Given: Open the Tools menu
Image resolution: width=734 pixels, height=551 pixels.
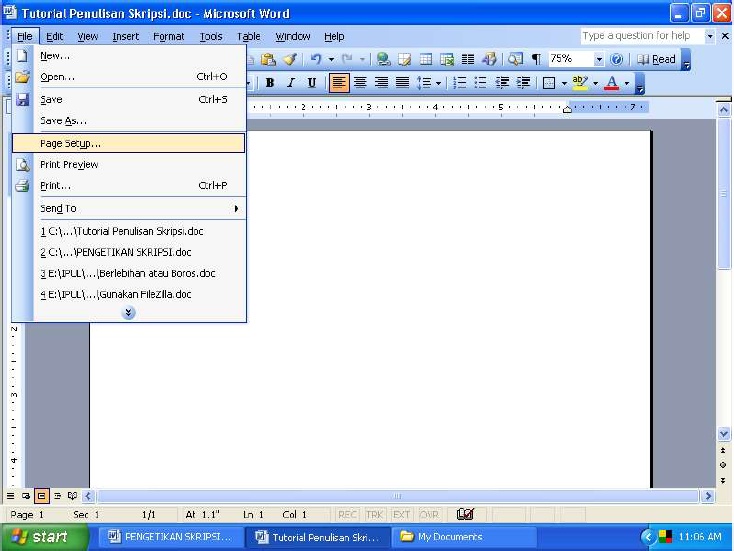Looking at the screenshot, I should (x=211, y=37).
